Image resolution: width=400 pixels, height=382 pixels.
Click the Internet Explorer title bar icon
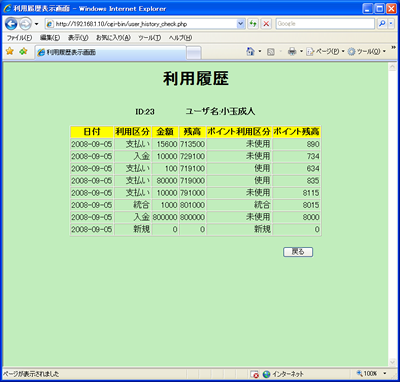click(x=7, y=8)
